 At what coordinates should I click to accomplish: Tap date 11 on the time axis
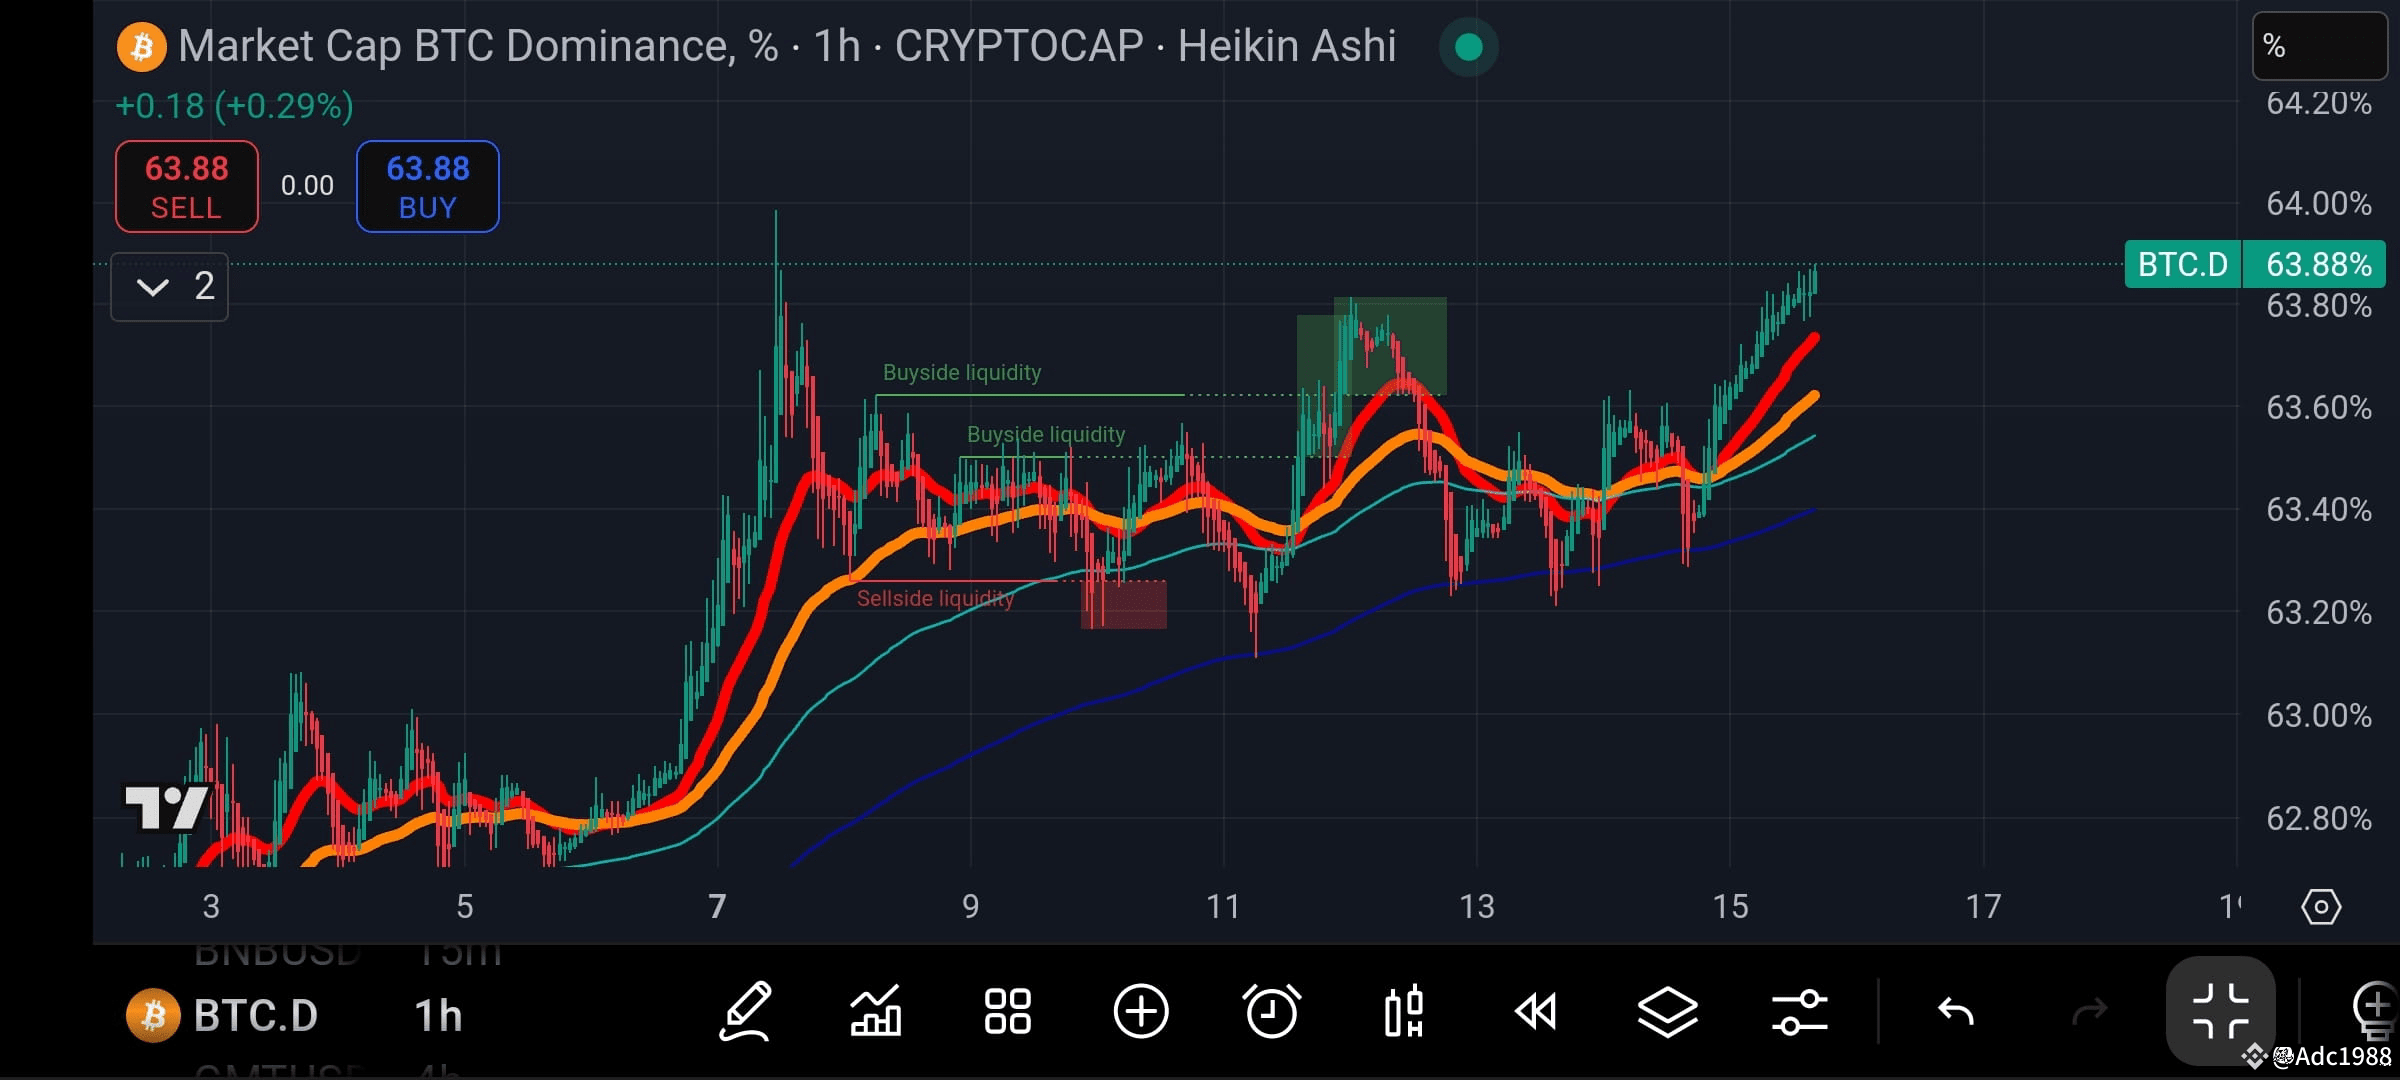pos(1223,907)
